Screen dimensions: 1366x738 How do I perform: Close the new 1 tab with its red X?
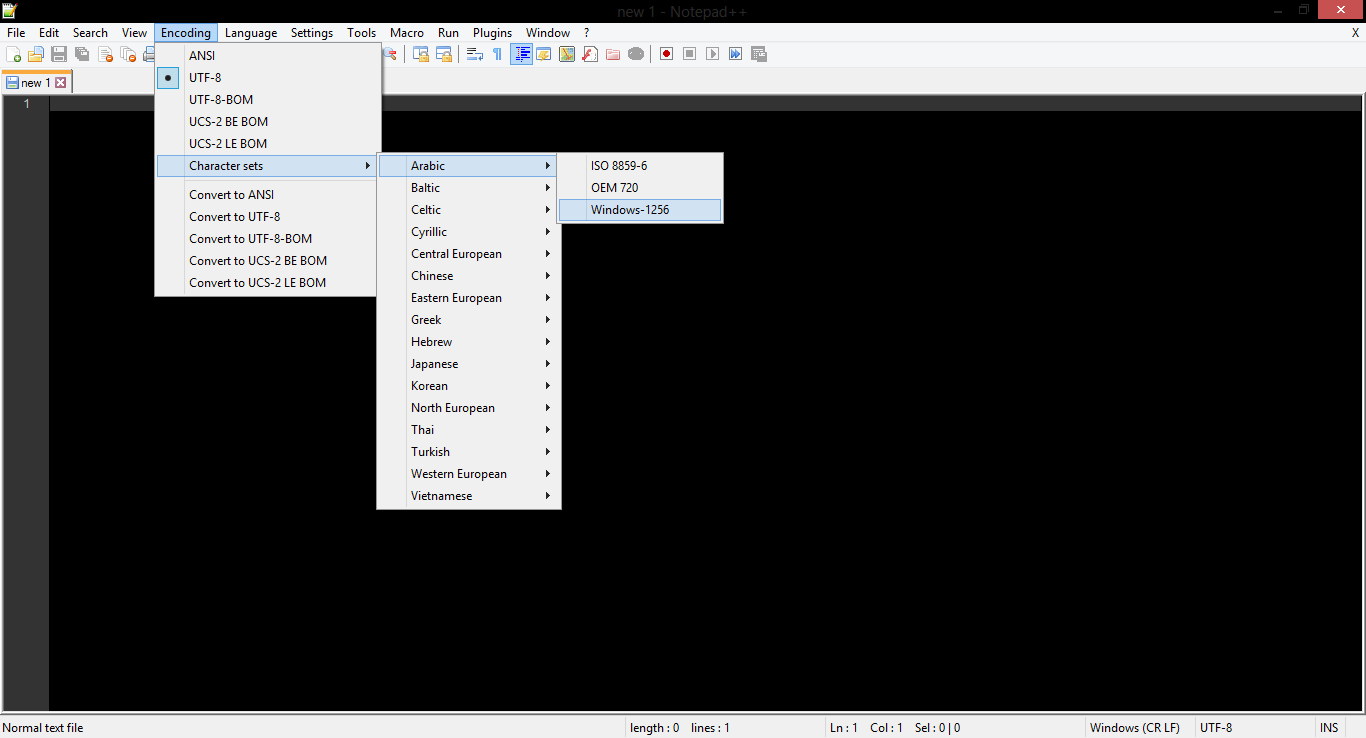click(x=61, y=83)
